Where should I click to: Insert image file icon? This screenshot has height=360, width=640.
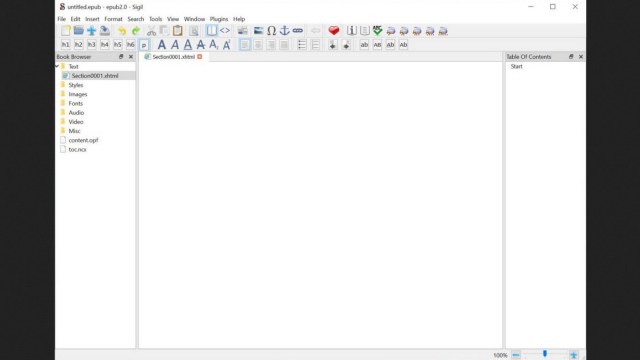coord(258,31)
